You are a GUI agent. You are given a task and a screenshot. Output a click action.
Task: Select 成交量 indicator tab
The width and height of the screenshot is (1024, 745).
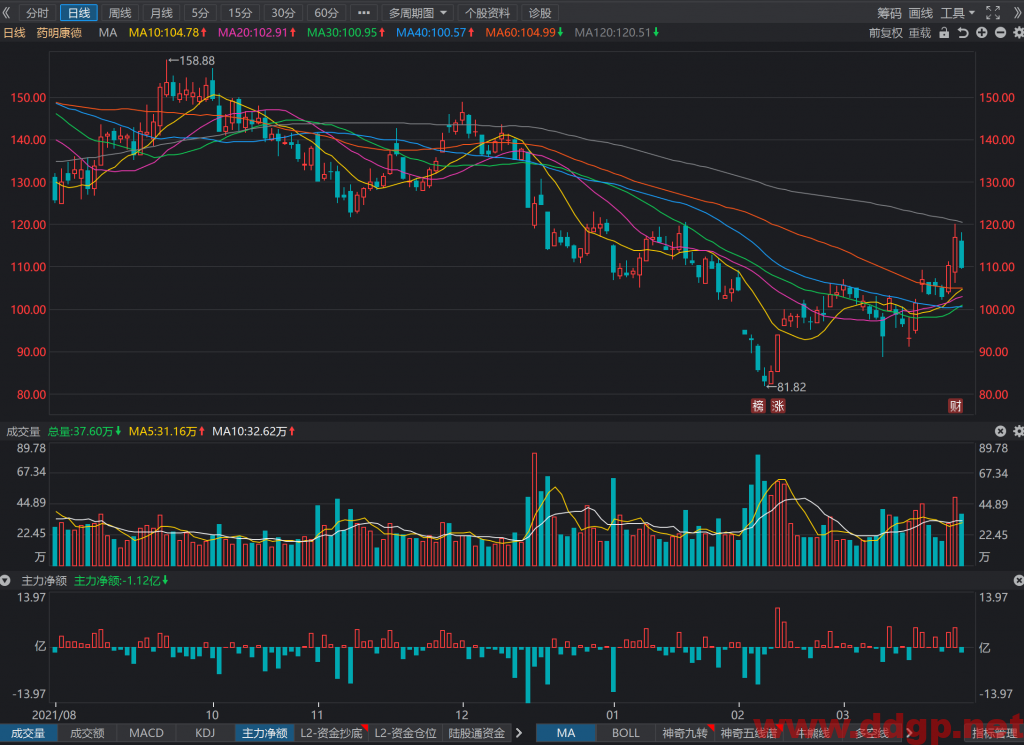pyautogui.click(x=28, y=733)
